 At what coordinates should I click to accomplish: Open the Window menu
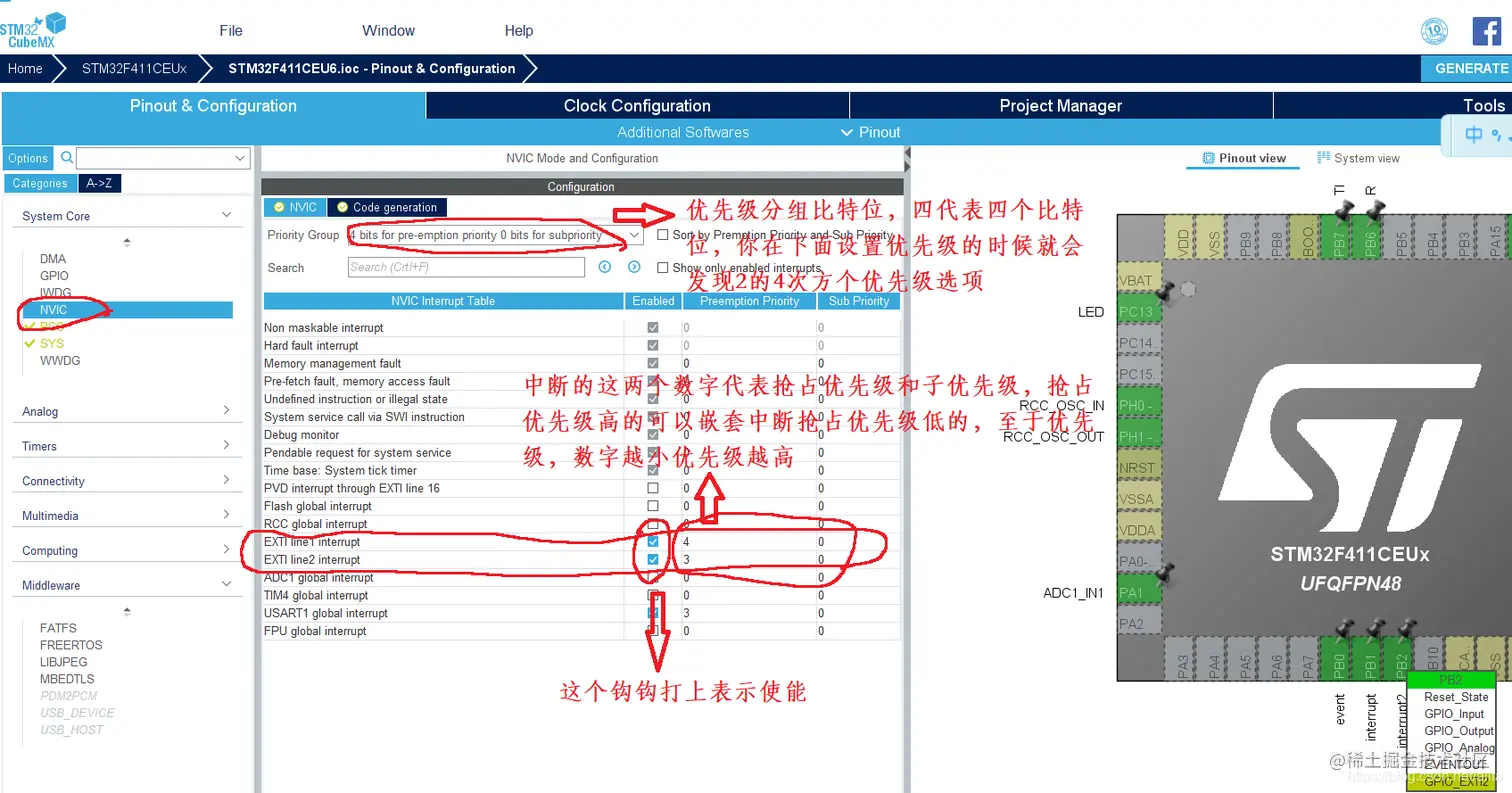tap(388, 31)
